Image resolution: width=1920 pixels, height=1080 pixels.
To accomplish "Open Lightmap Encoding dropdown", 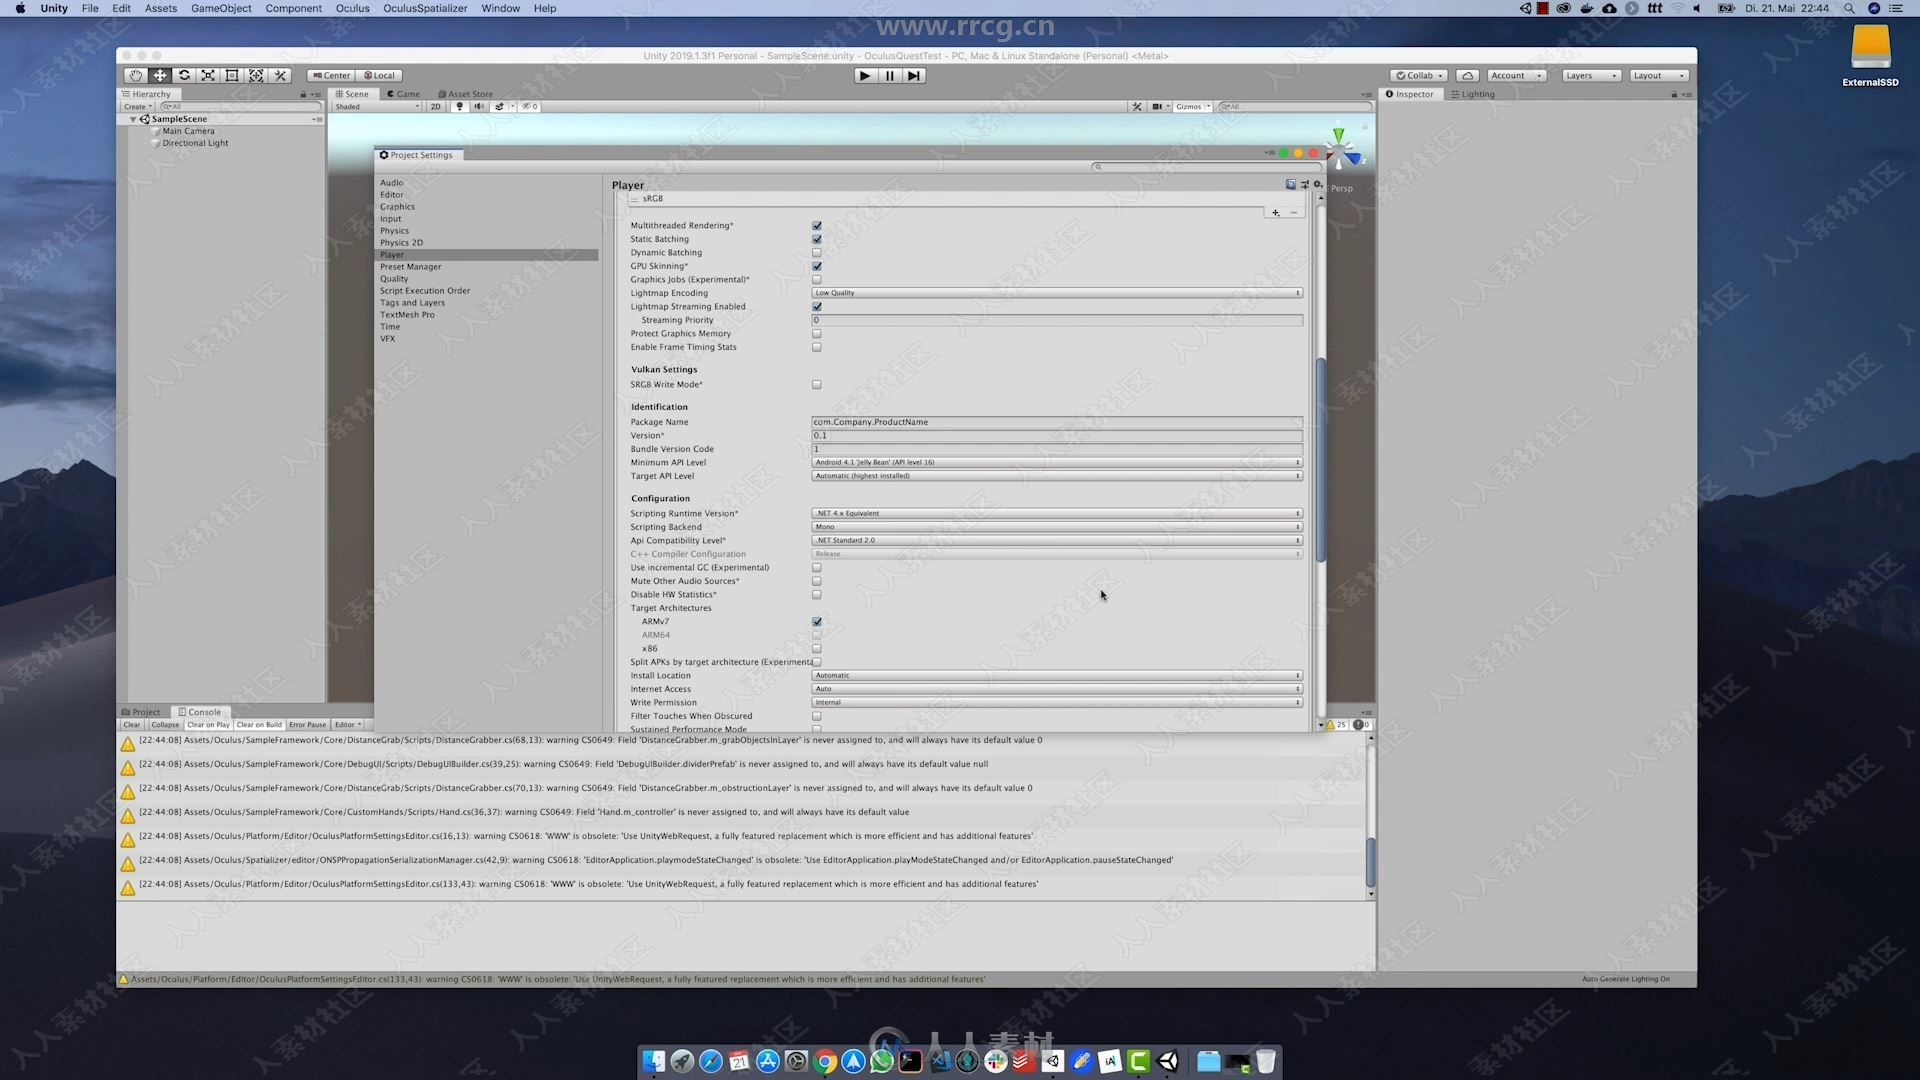I will coord(1057,293).
